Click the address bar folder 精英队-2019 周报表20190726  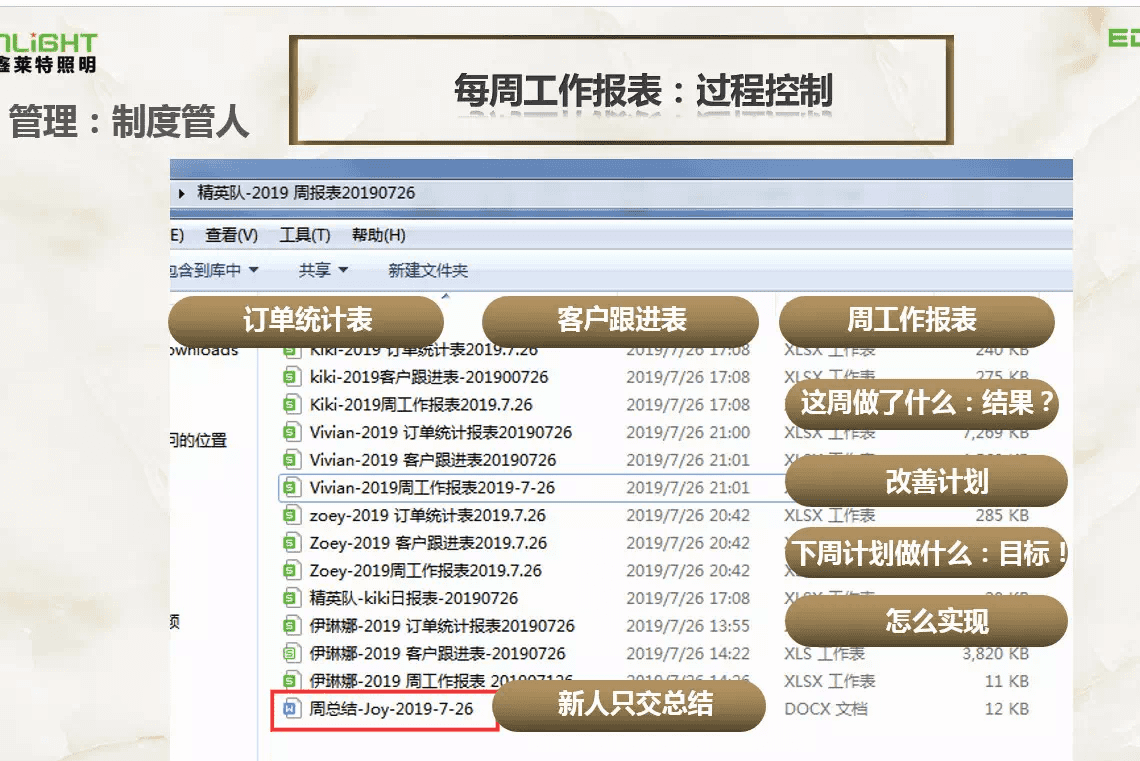(306, 193)
